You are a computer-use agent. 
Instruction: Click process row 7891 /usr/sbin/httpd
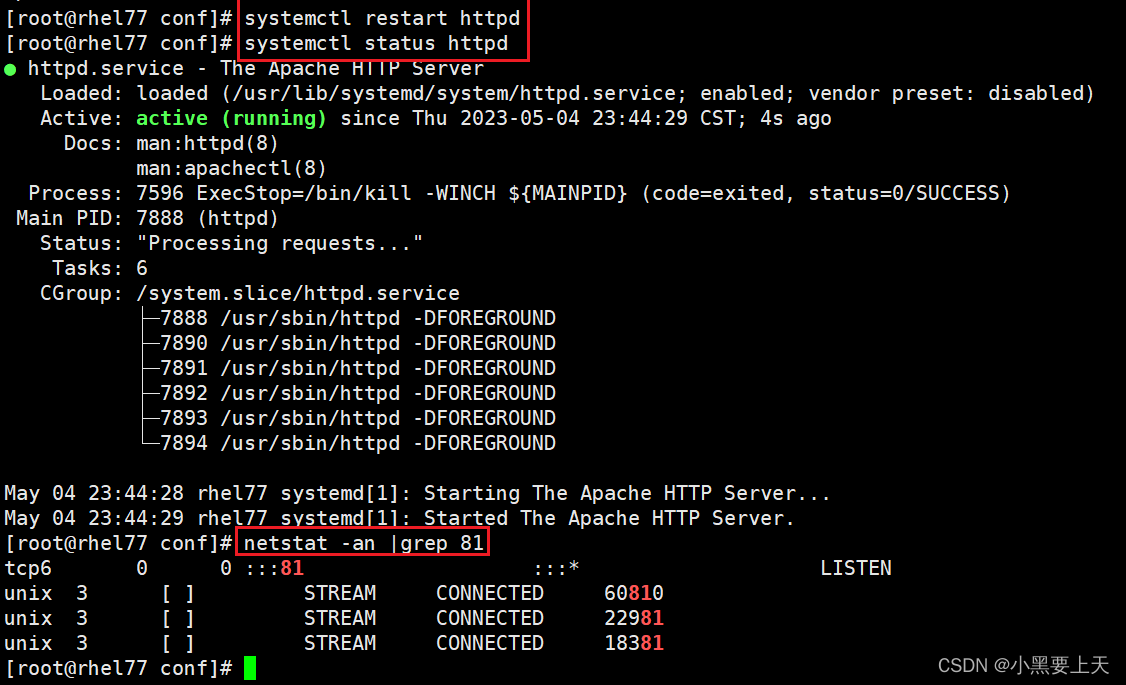358,368
